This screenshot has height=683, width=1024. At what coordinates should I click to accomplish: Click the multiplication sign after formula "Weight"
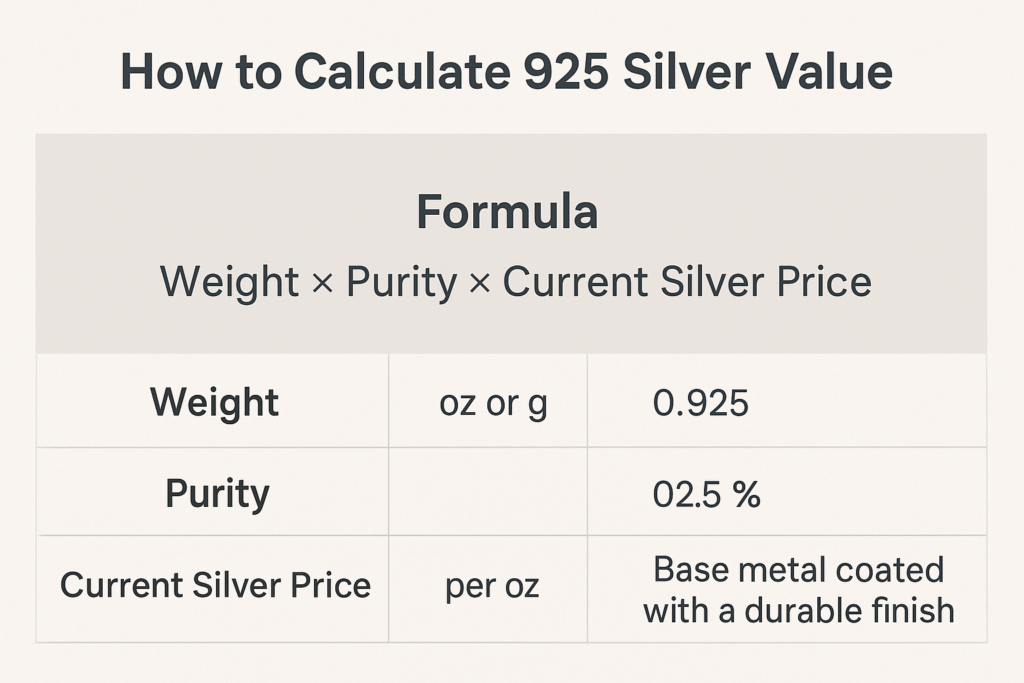(322, 283)
